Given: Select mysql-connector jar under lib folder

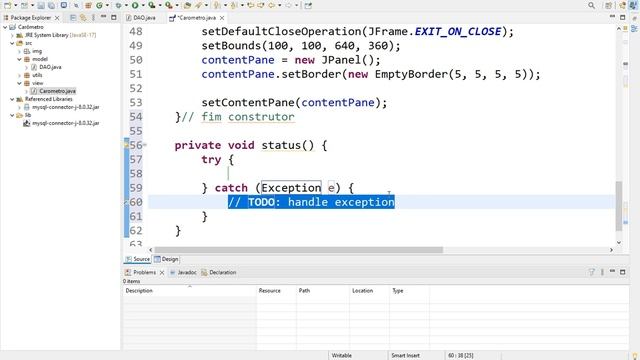Looking at the screenshot, I should pos(65,123).
